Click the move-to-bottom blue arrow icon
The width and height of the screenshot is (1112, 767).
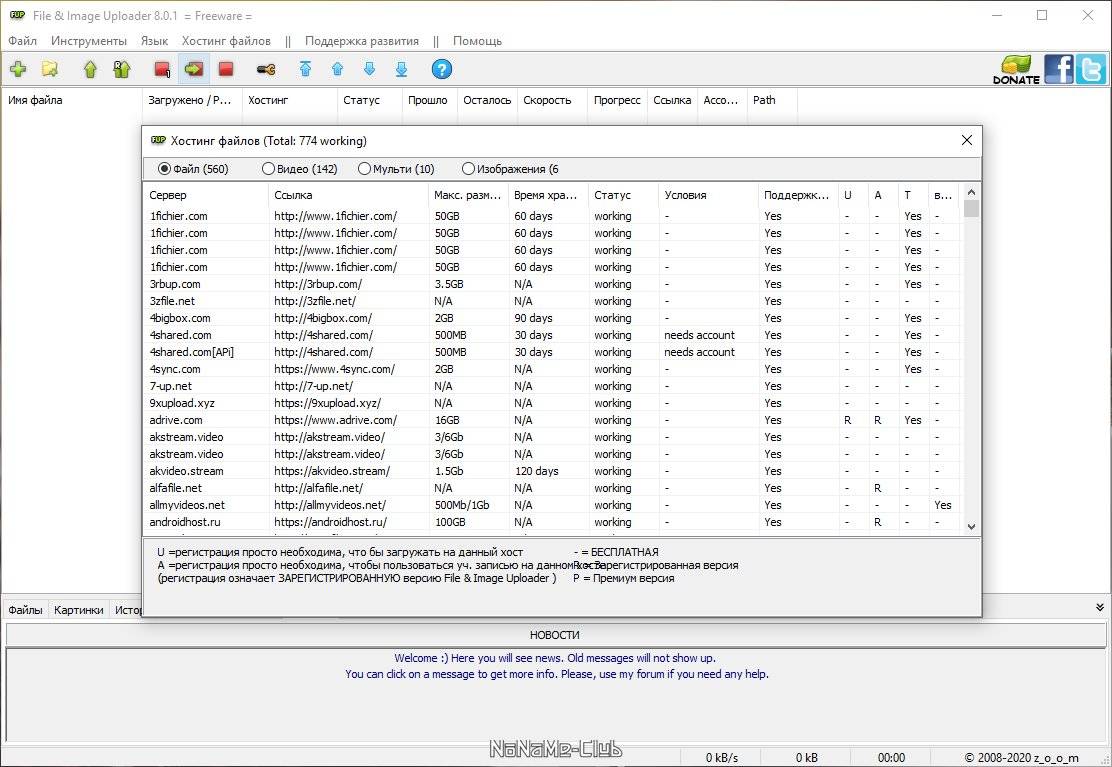(x=401, y=69)
